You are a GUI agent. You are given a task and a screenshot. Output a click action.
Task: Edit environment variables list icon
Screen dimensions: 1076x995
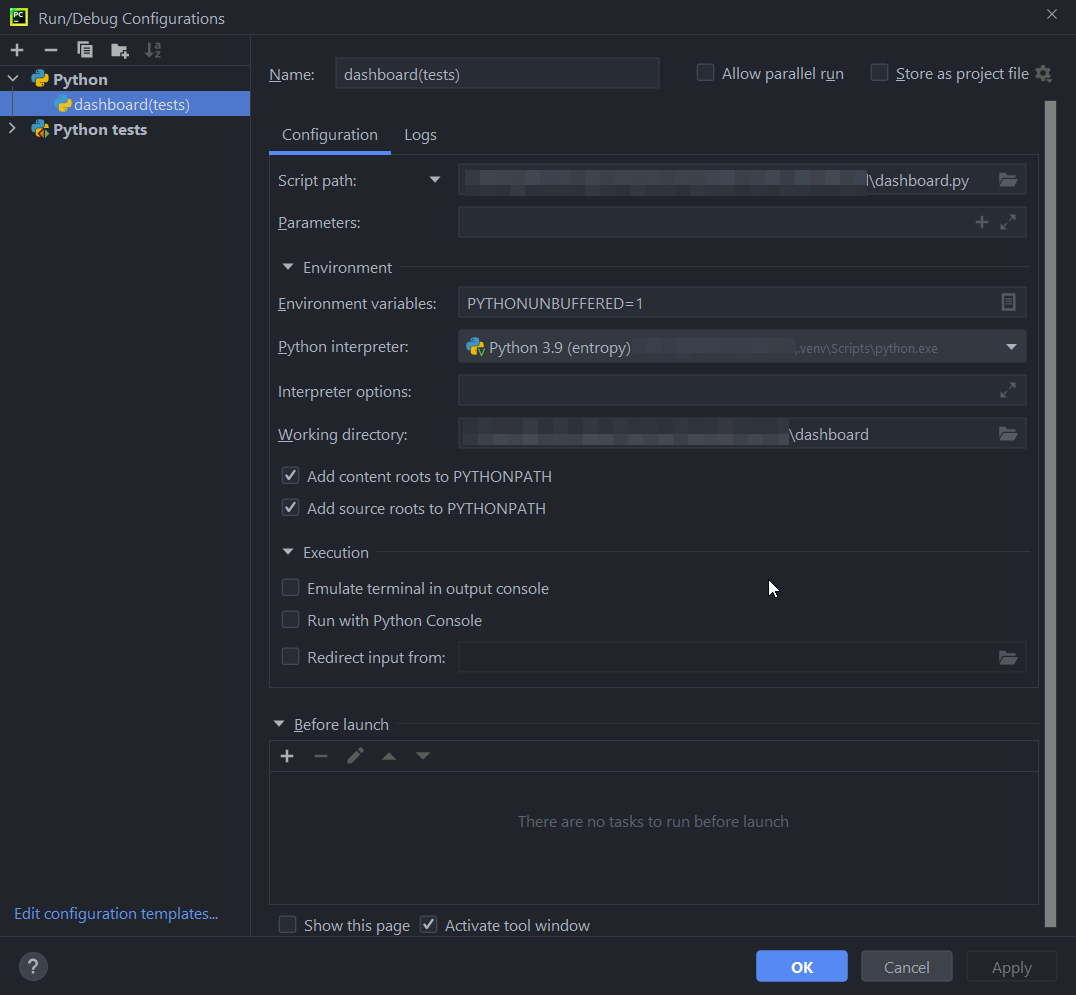click(x=1008, y=302)
